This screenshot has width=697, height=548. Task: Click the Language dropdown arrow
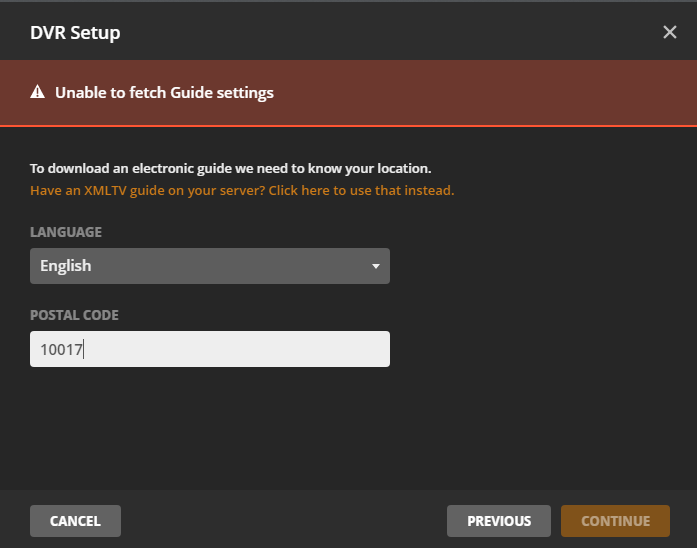click(x=375, y=267)
